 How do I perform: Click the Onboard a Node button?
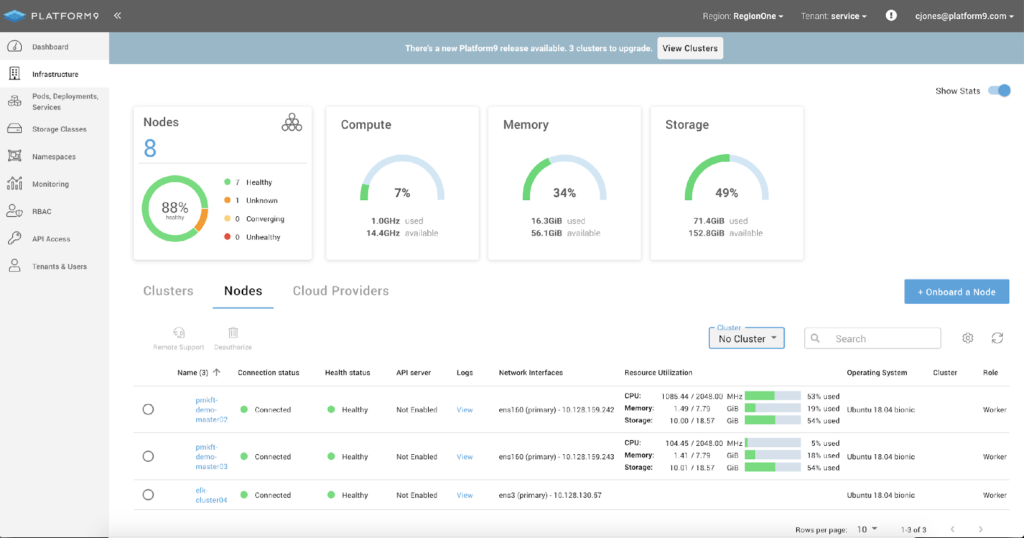coord(956,291)
